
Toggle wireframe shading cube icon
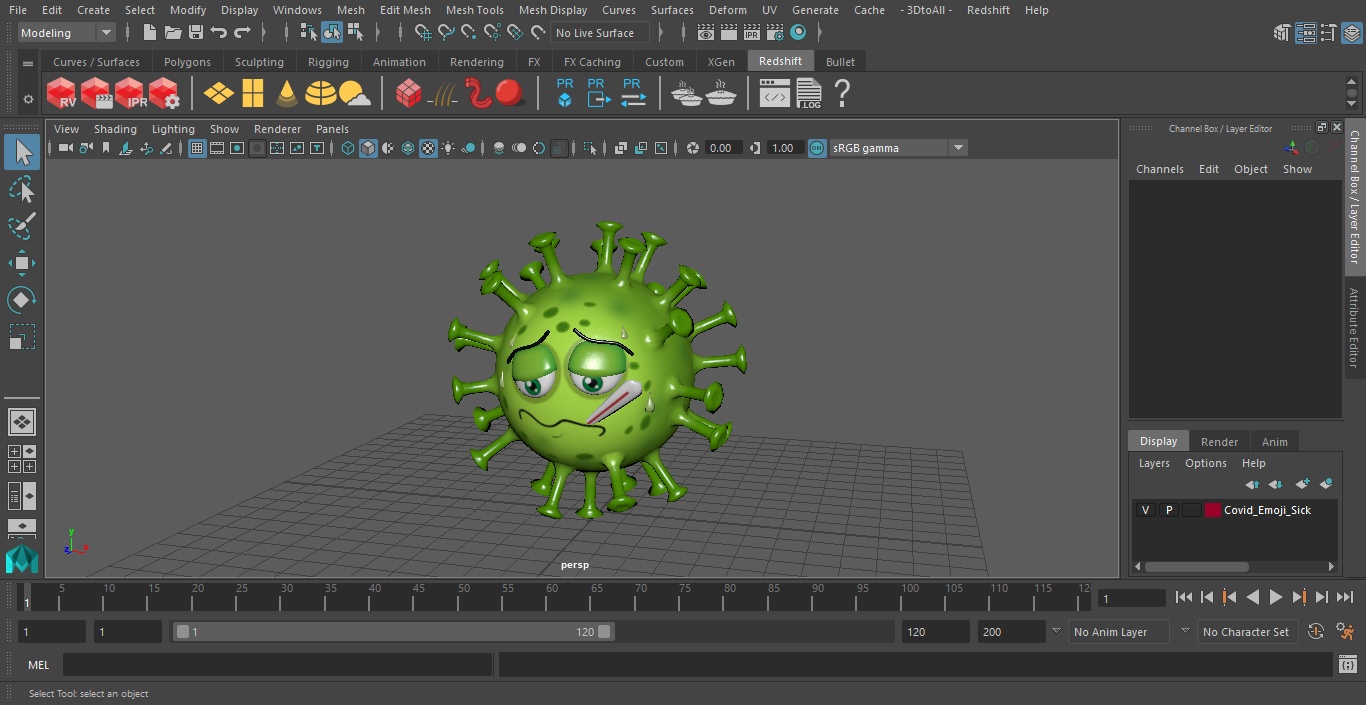pos(348,148)
